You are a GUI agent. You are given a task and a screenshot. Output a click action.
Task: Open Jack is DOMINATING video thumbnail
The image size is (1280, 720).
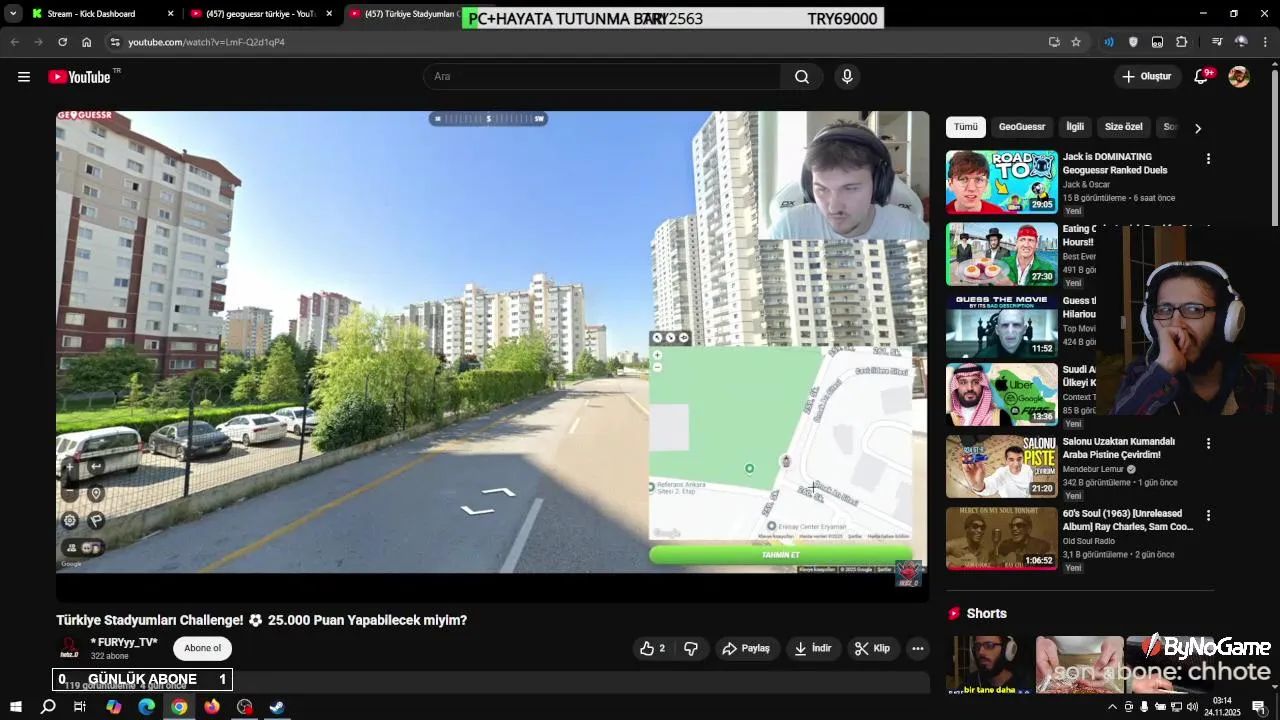[x=1001, y=182]
